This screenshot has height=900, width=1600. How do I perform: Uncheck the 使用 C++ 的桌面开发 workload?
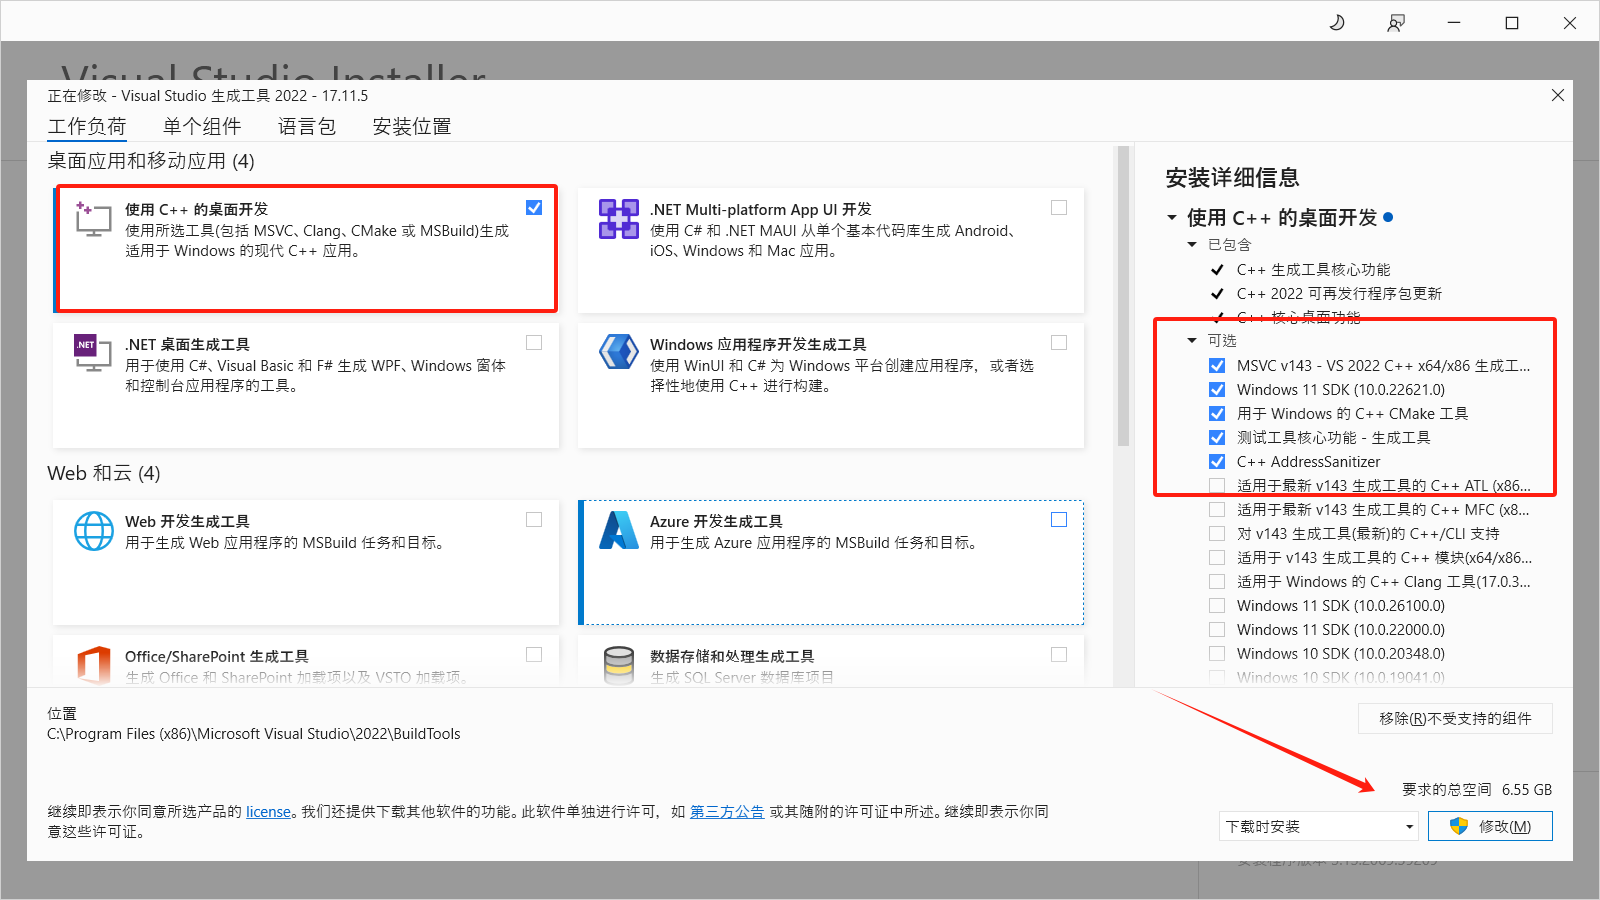coord(534,208)
